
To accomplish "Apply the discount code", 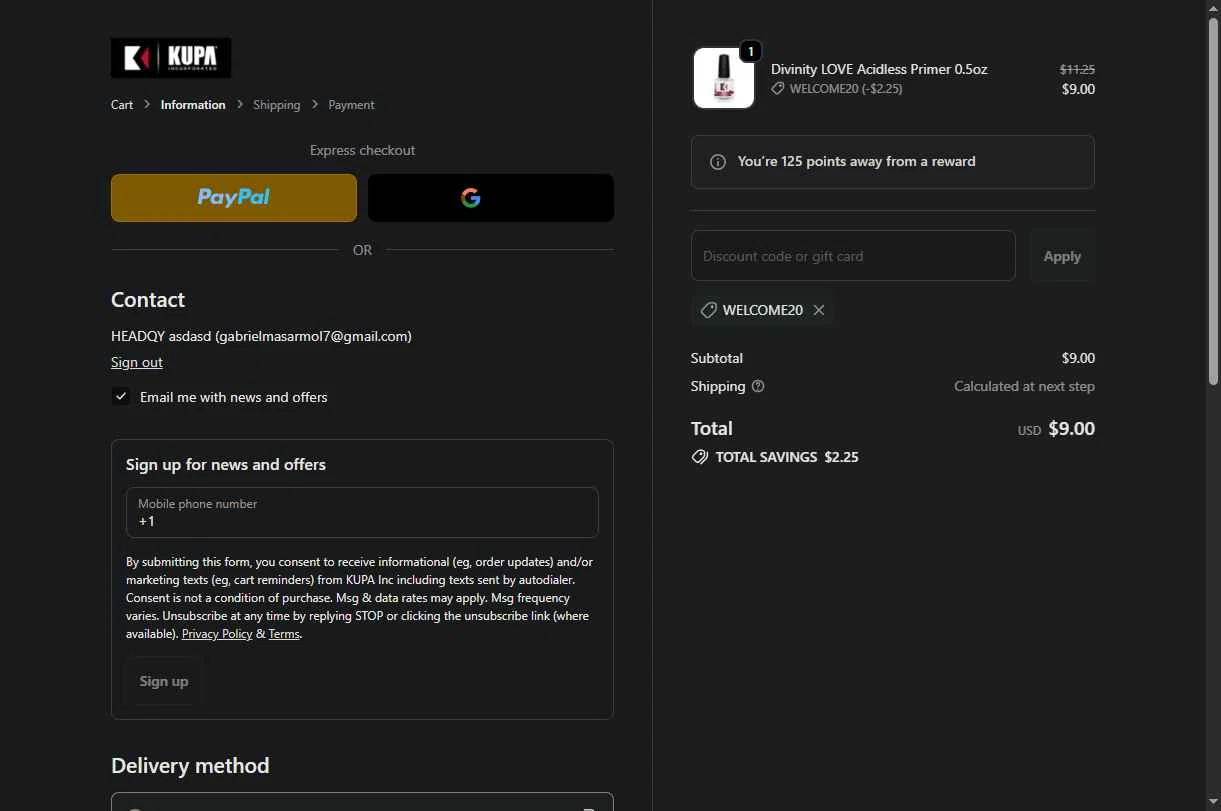I will 1062,256.
